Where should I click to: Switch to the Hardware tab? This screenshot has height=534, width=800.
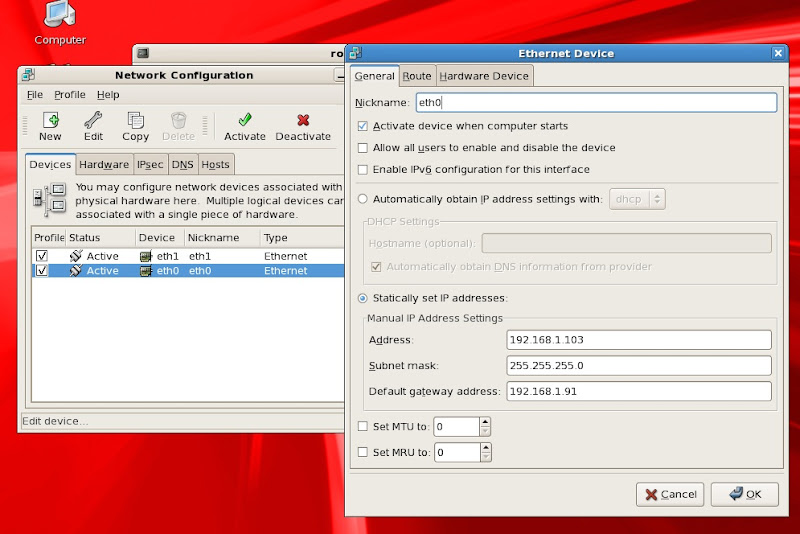[104, 164]
